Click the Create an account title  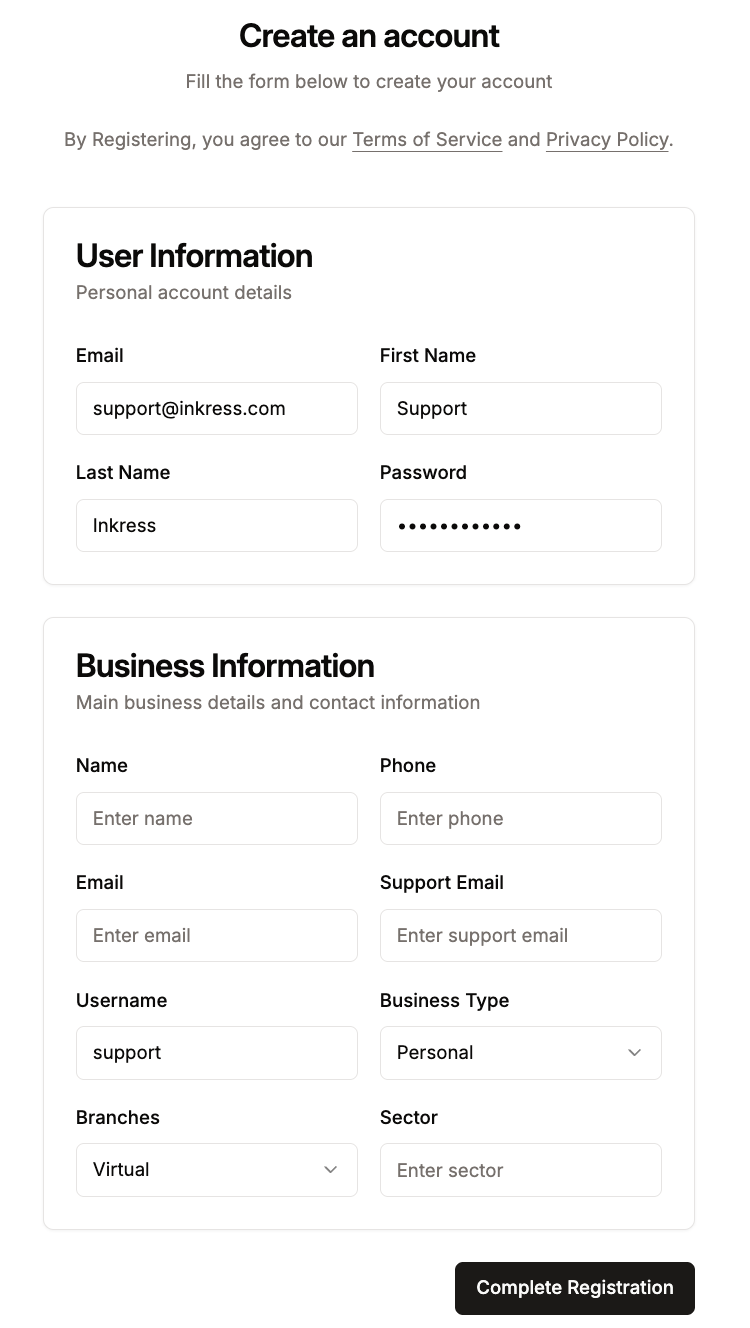point(369,36)
